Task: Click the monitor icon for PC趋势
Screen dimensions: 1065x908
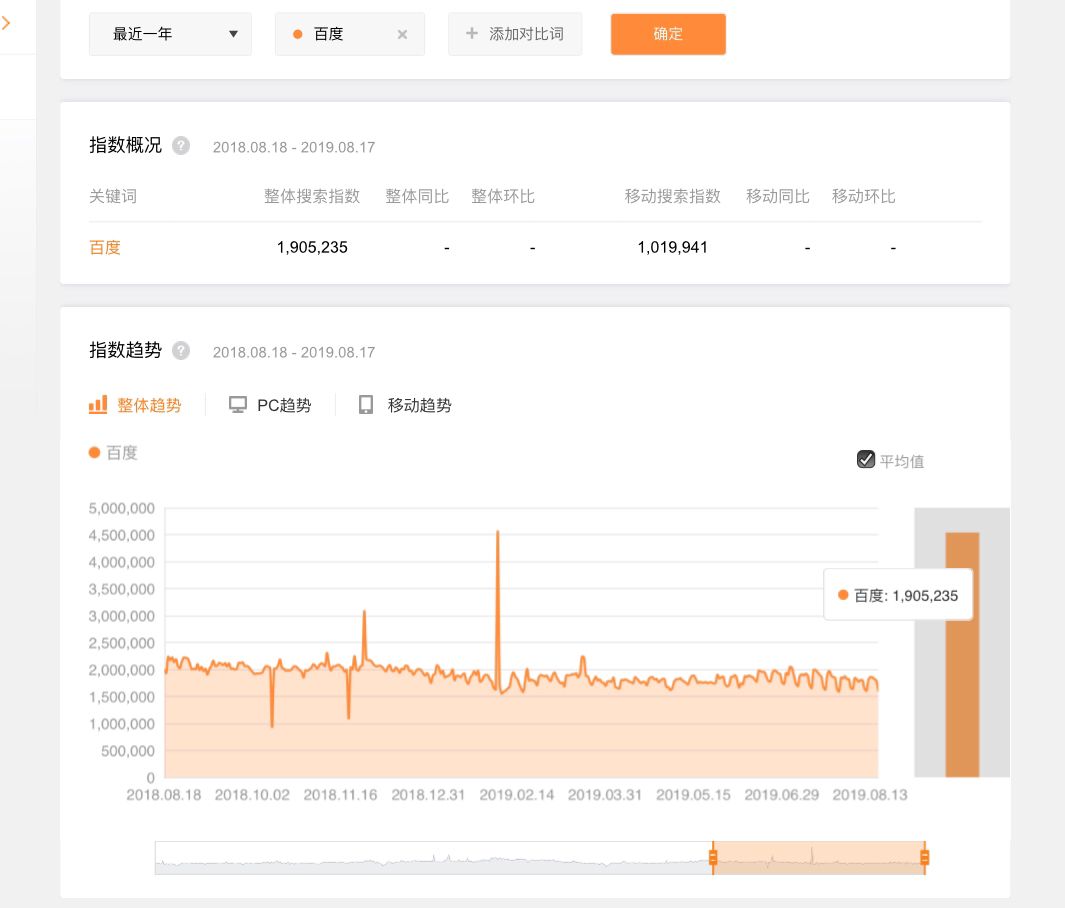Action: pos(238,405)
